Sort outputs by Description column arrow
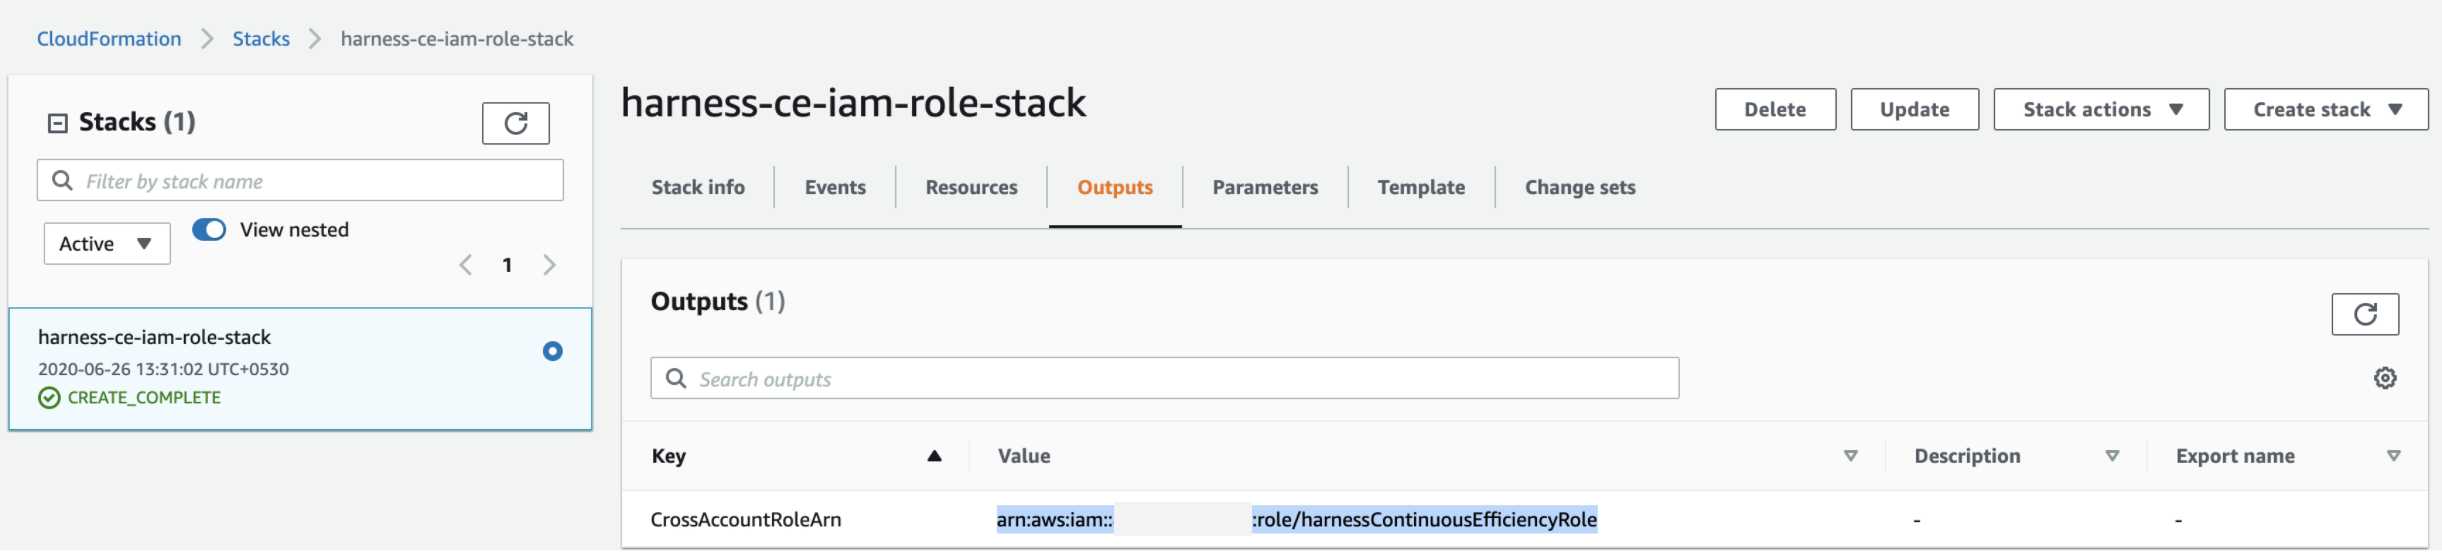Screen dimensions: 2442x552 tap(2112, 456)
